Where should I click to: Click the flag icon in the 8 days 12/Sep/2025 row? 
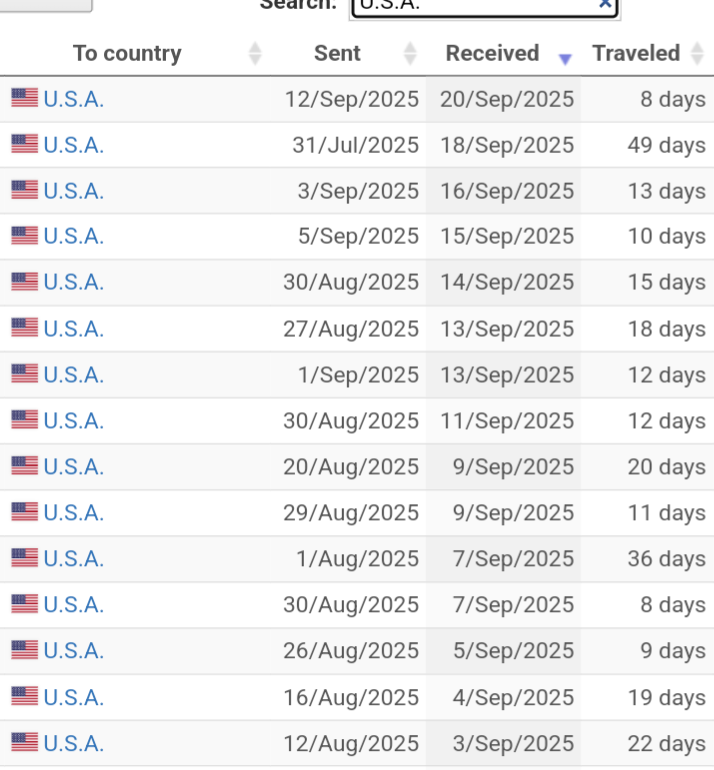(25, 98)
